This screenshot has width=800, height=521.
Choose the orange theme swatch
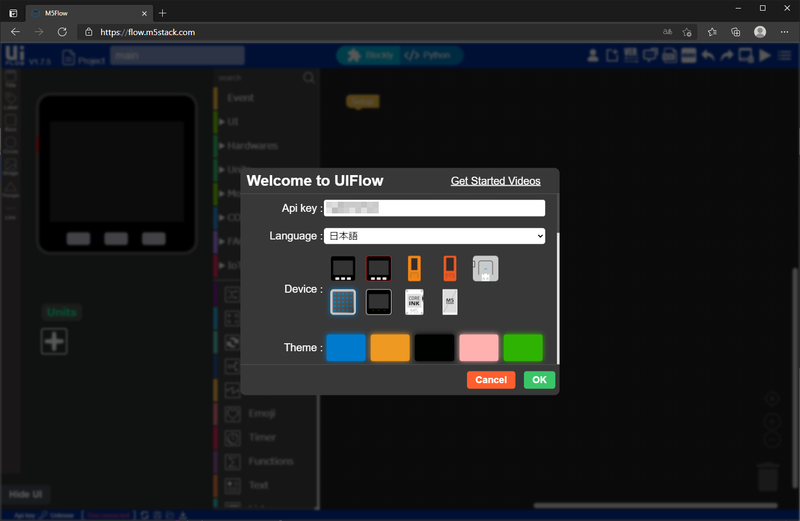point(390,348)
